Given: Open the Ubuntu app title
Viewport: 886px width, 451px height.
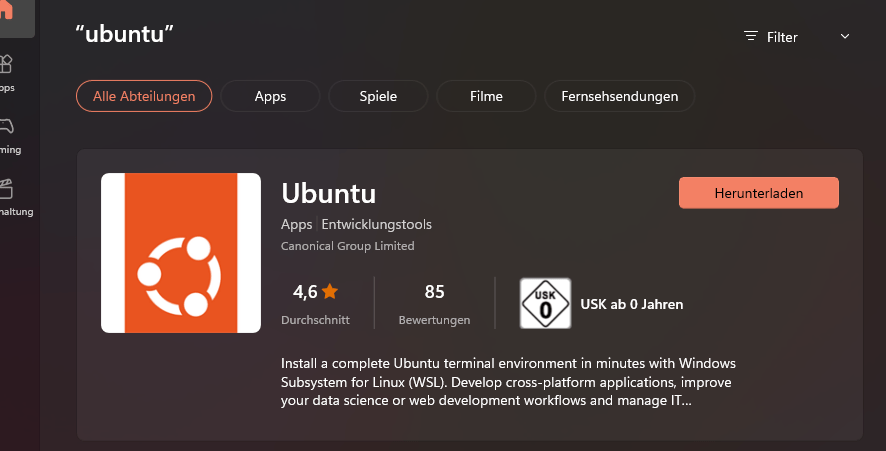Looking at the screenshot, I should (329, 192).
